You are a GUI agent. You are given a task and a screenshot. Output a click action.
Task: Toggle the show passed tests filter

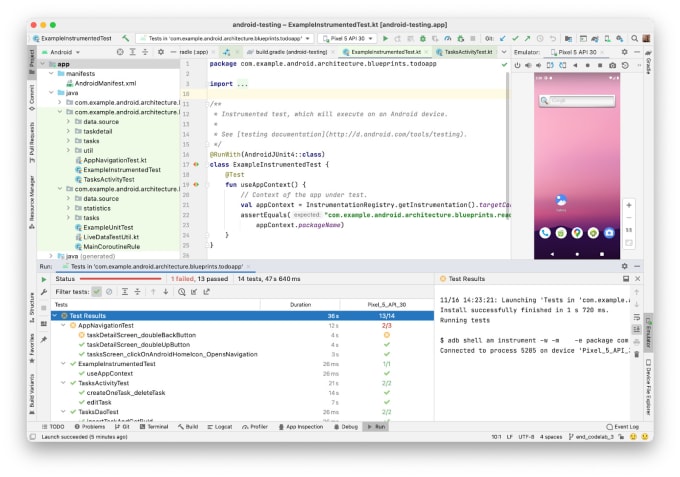(97, 292)
